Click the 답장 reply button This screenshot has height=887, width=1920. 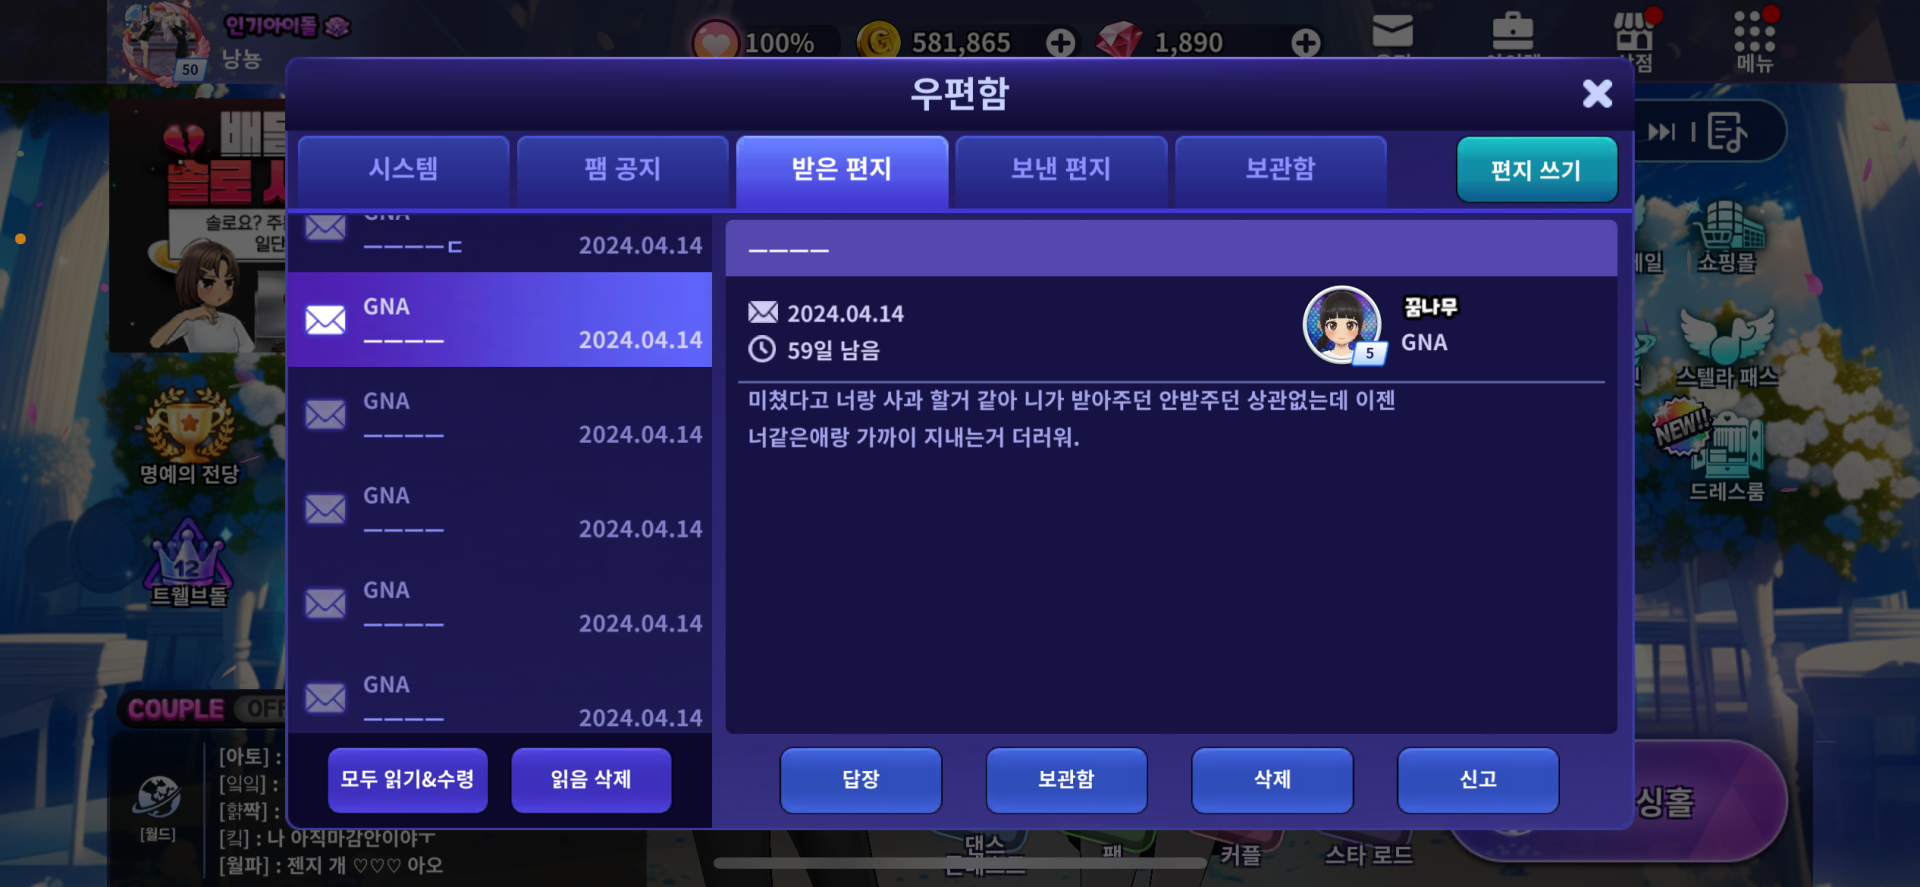coord(861,780)
